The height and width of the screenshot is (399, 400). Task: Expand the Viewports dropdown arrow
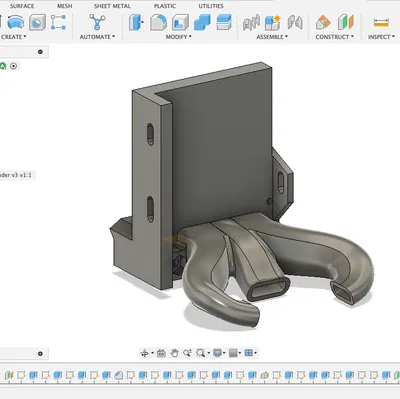[x=256, y=353]
